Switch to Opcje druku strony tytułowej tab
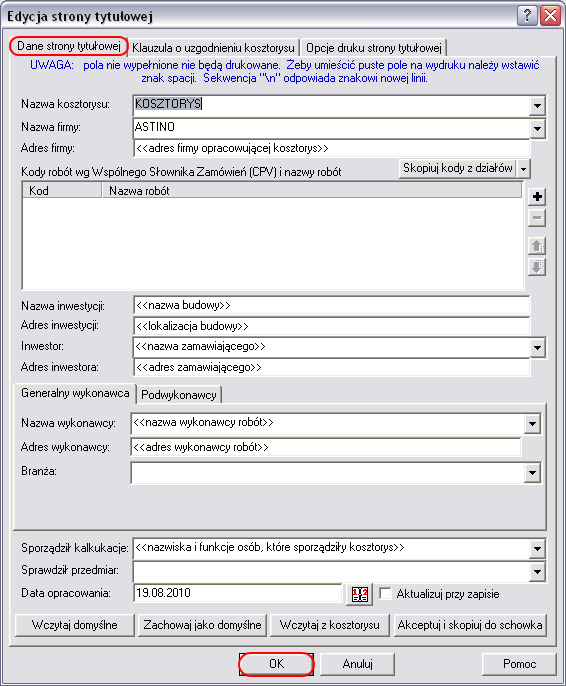Image resolution: width=566 pixels, height=686 pixels. pos(374,48)
